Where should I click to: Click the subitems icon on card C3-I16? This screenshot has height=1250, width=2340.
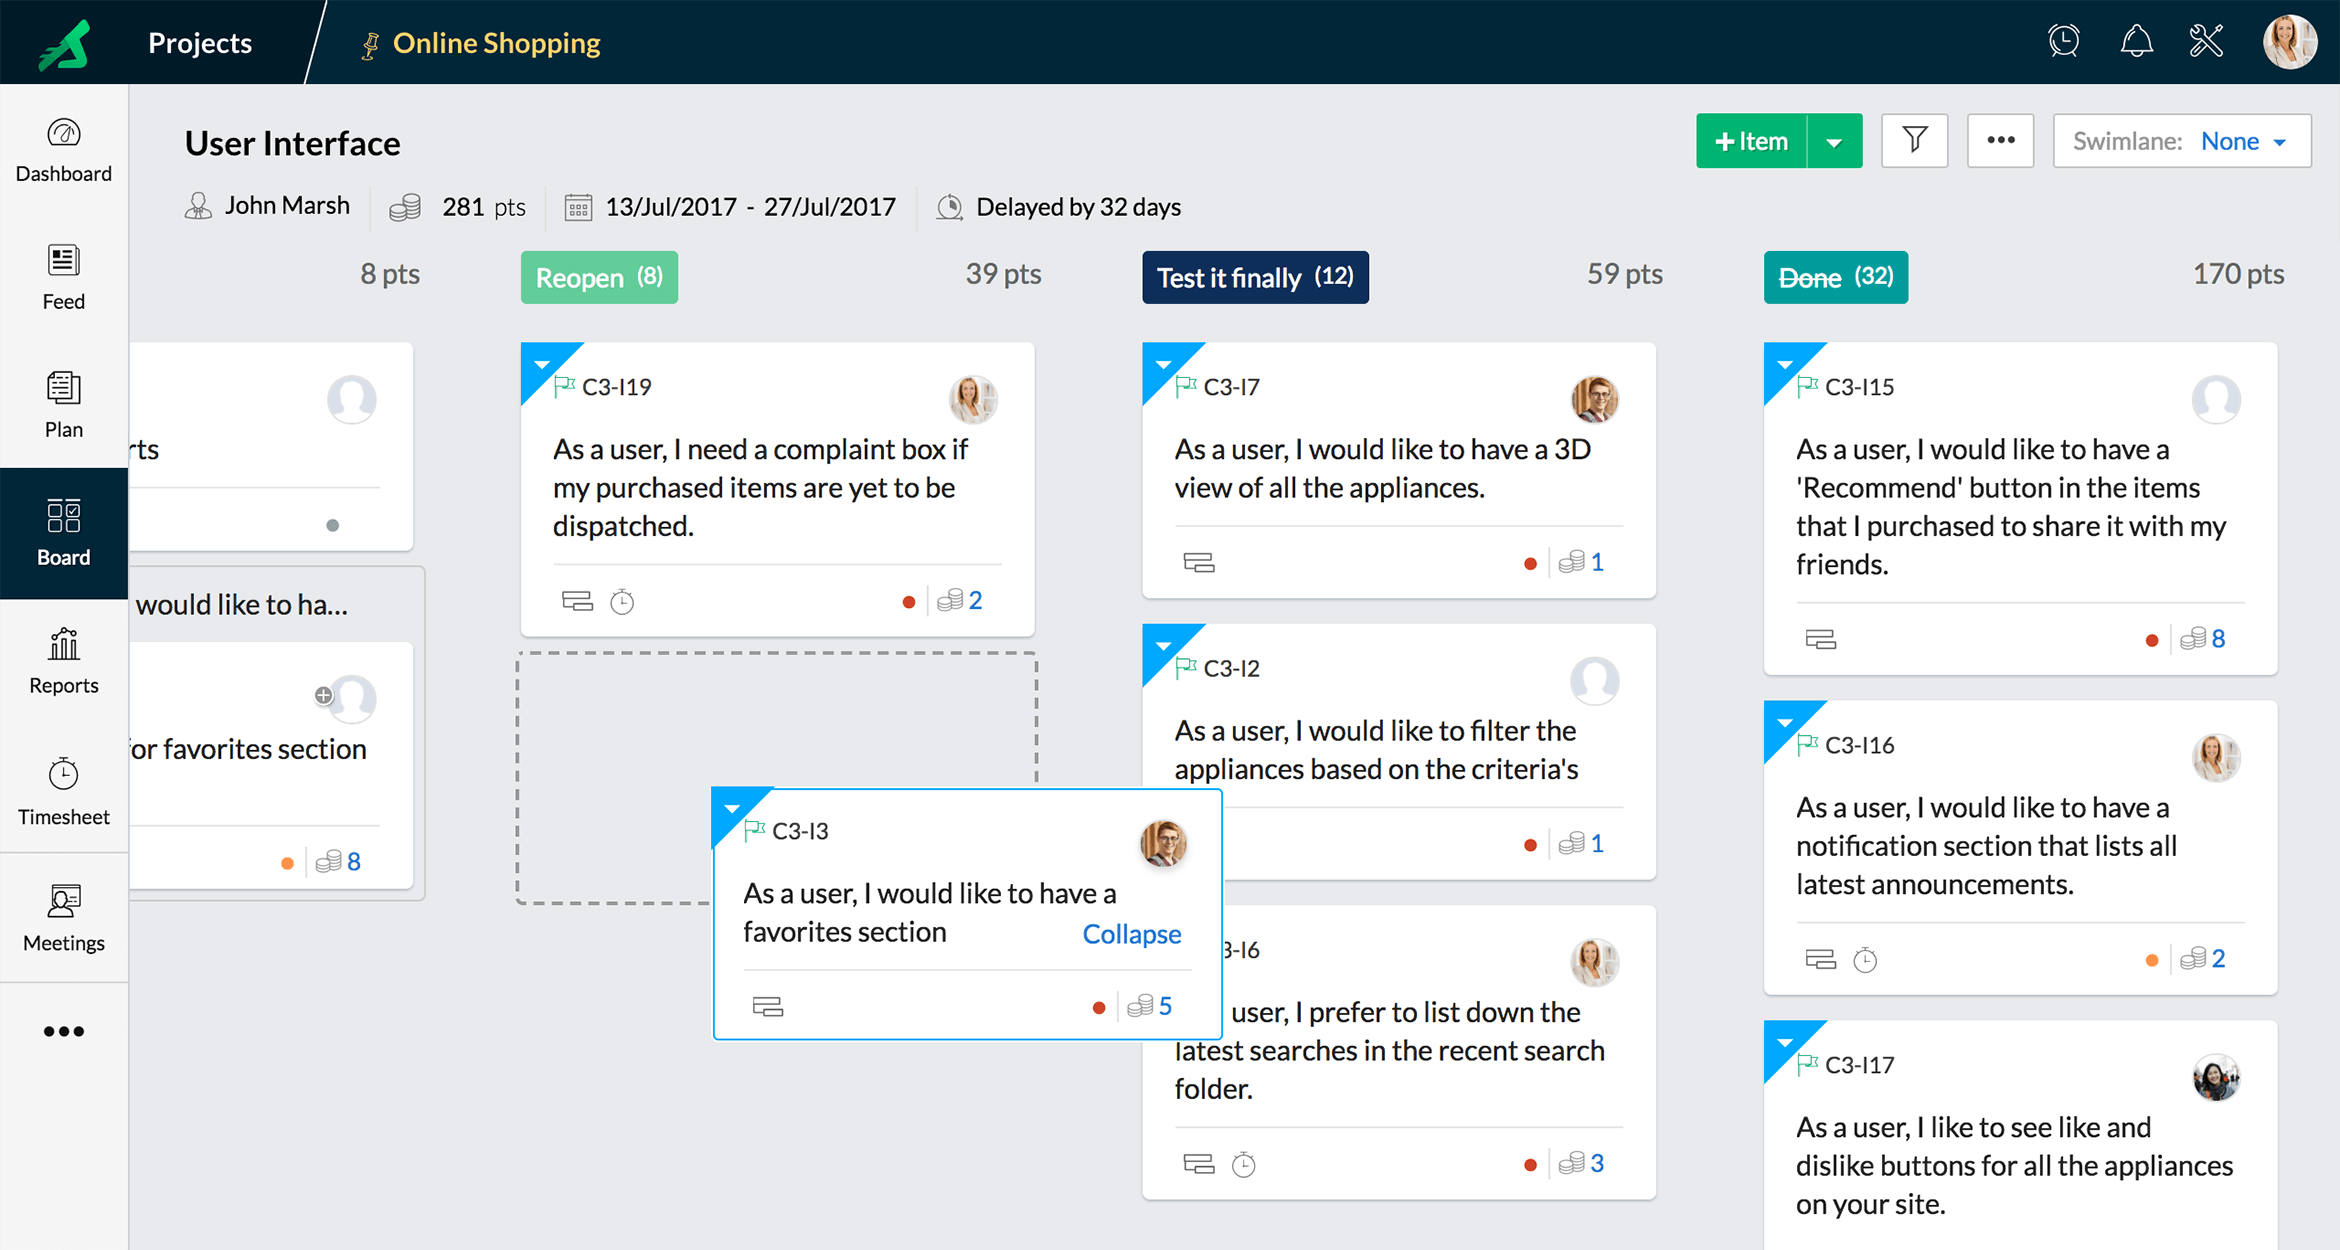(1821, 959)
